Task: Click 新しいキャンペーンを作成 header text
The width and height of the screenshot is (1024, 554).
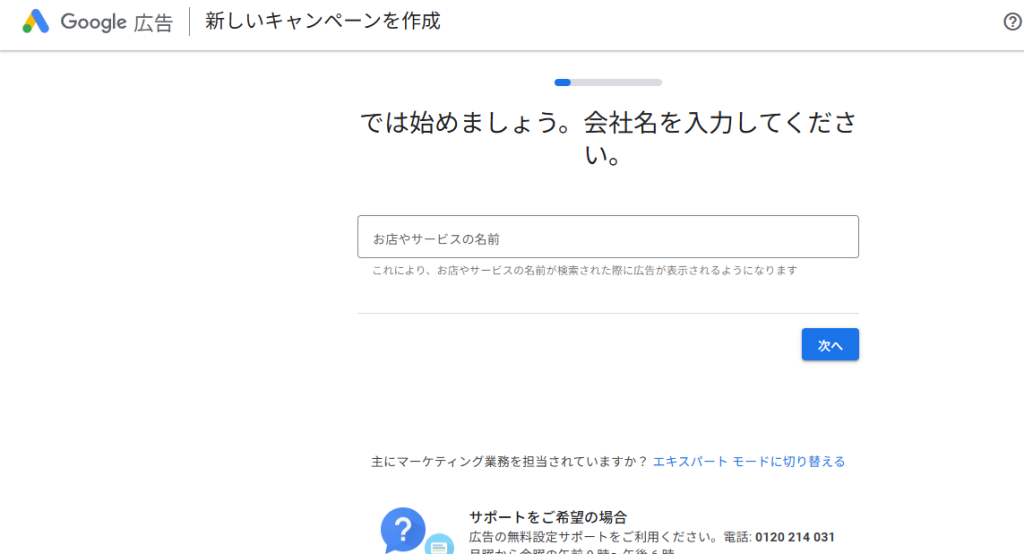Action: [323, 21]
